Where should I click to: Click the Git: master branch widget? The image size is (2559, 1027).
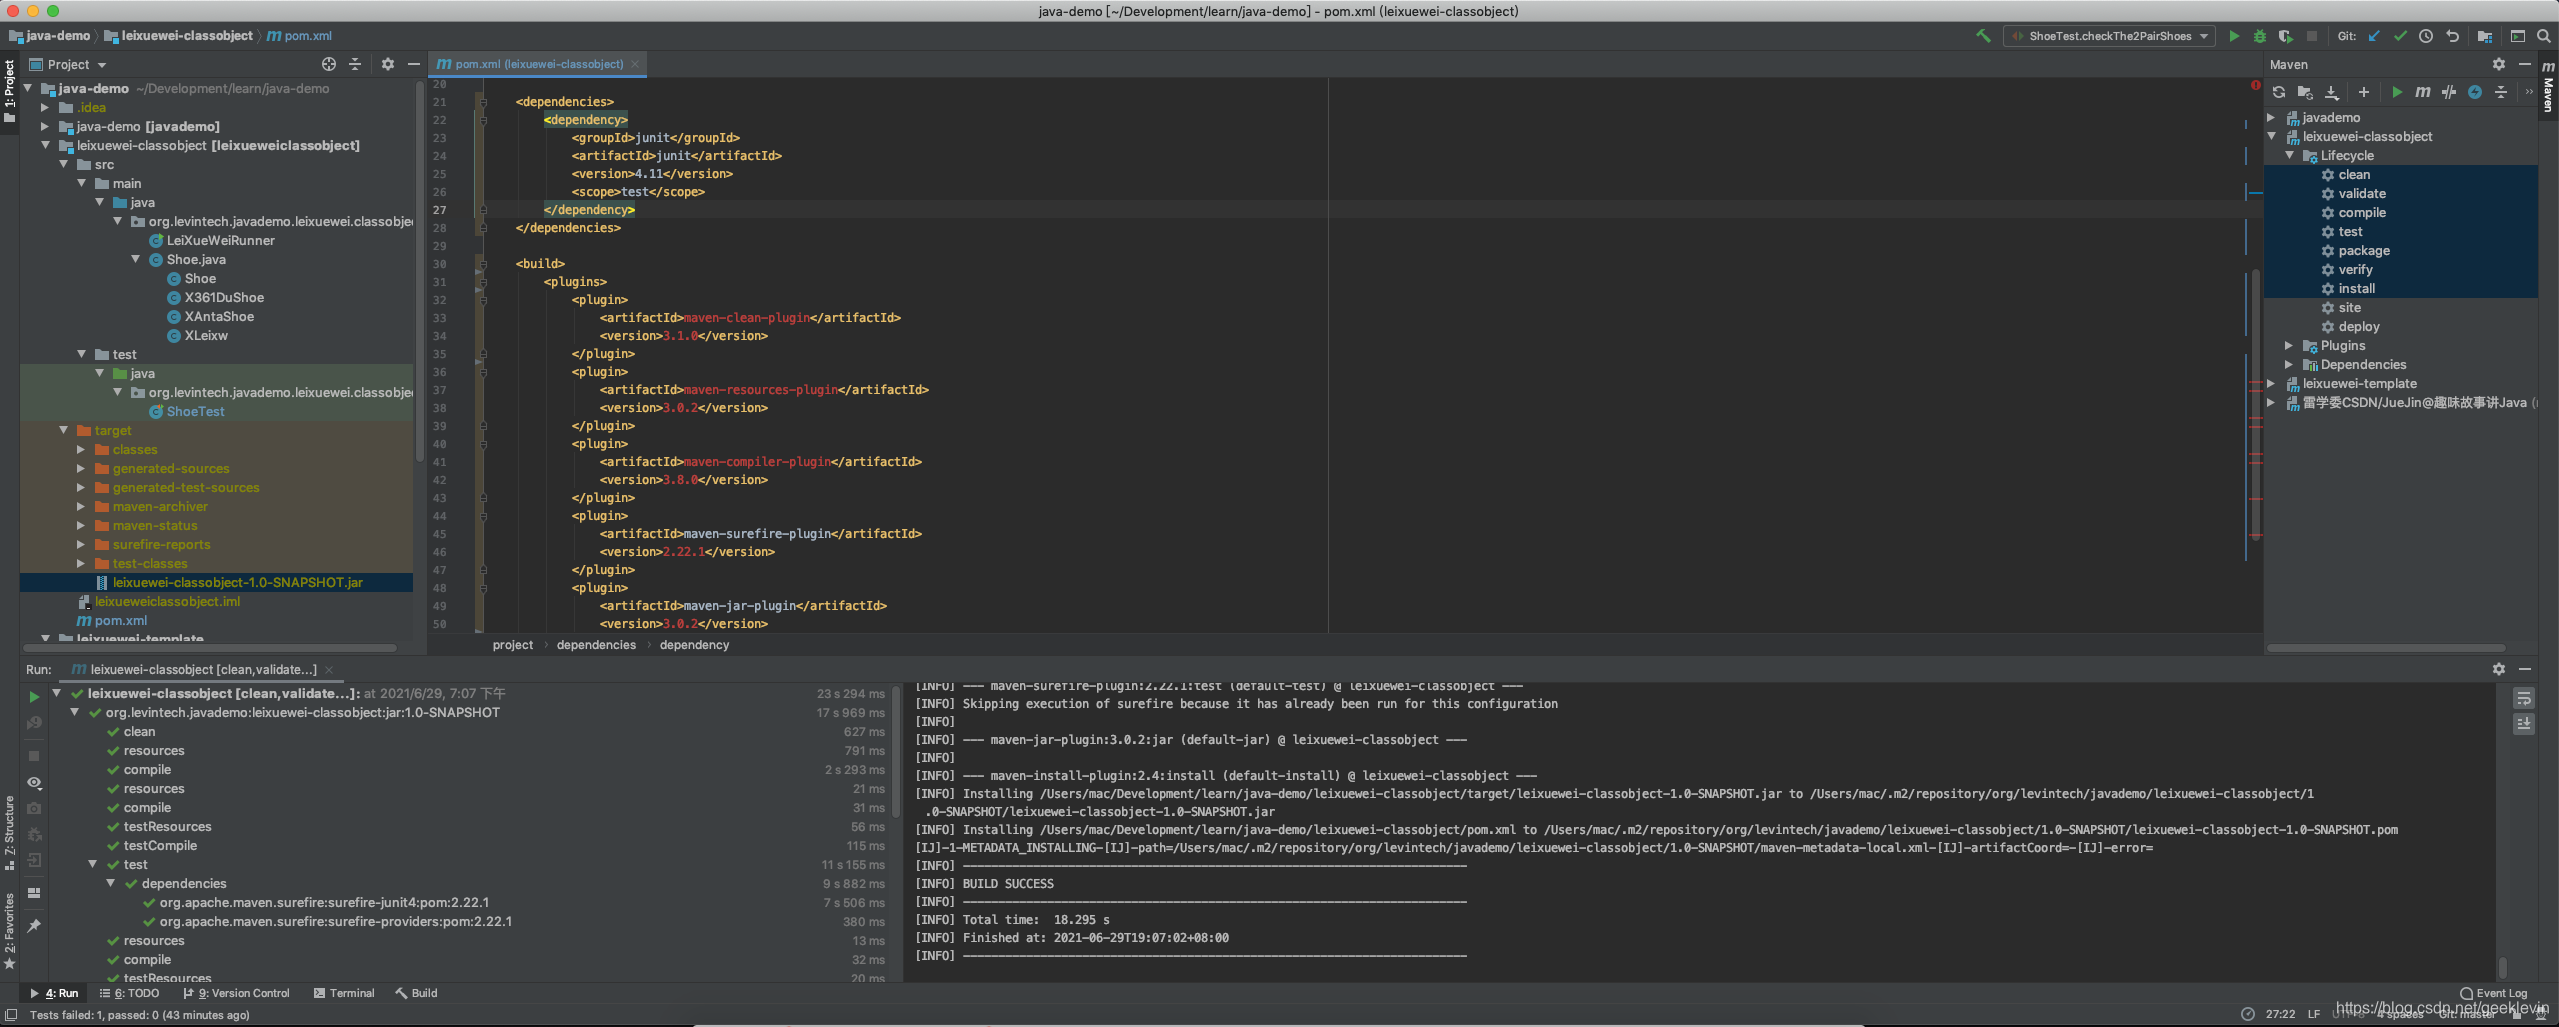(x=2466, y=1014)
